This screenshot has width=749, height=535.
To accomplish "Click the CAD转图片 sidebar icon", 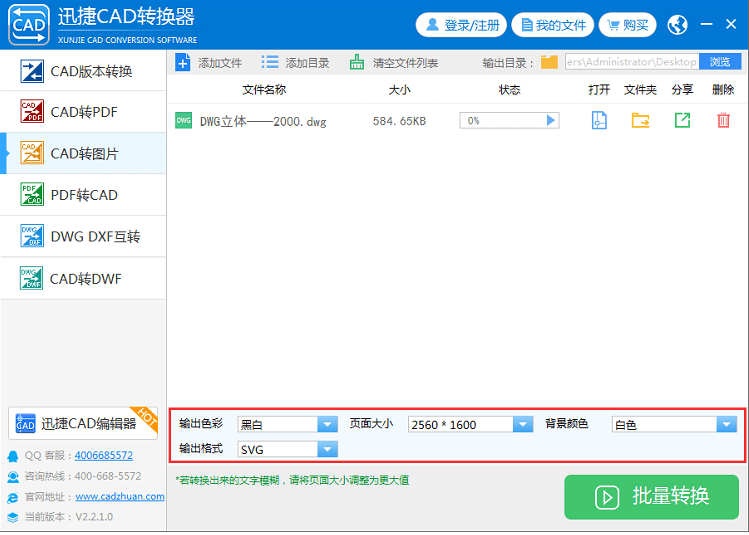I will click(32, 153).
